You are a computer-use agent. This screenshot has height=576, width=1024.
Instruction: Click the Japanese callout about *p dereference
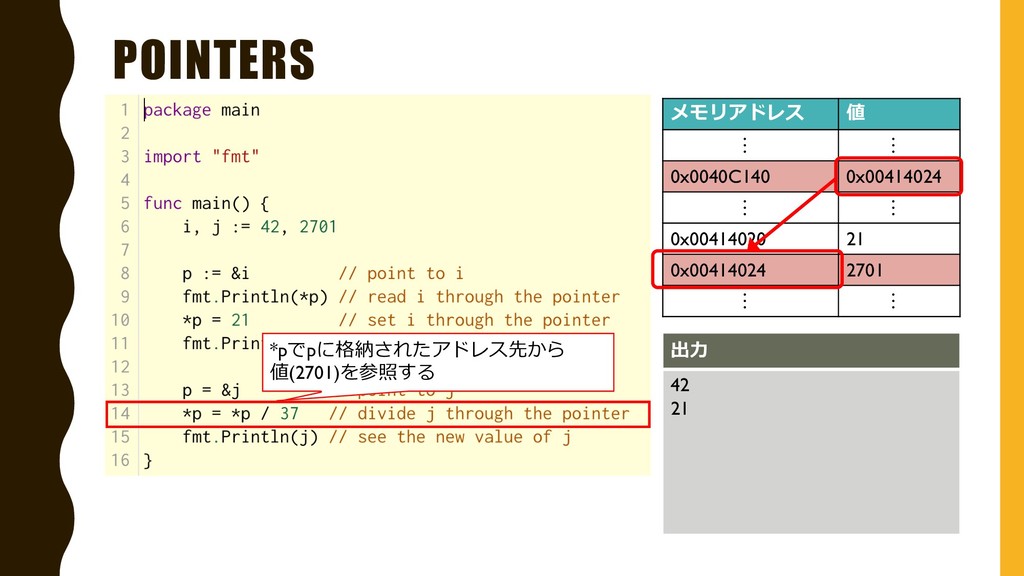(438, 362)
